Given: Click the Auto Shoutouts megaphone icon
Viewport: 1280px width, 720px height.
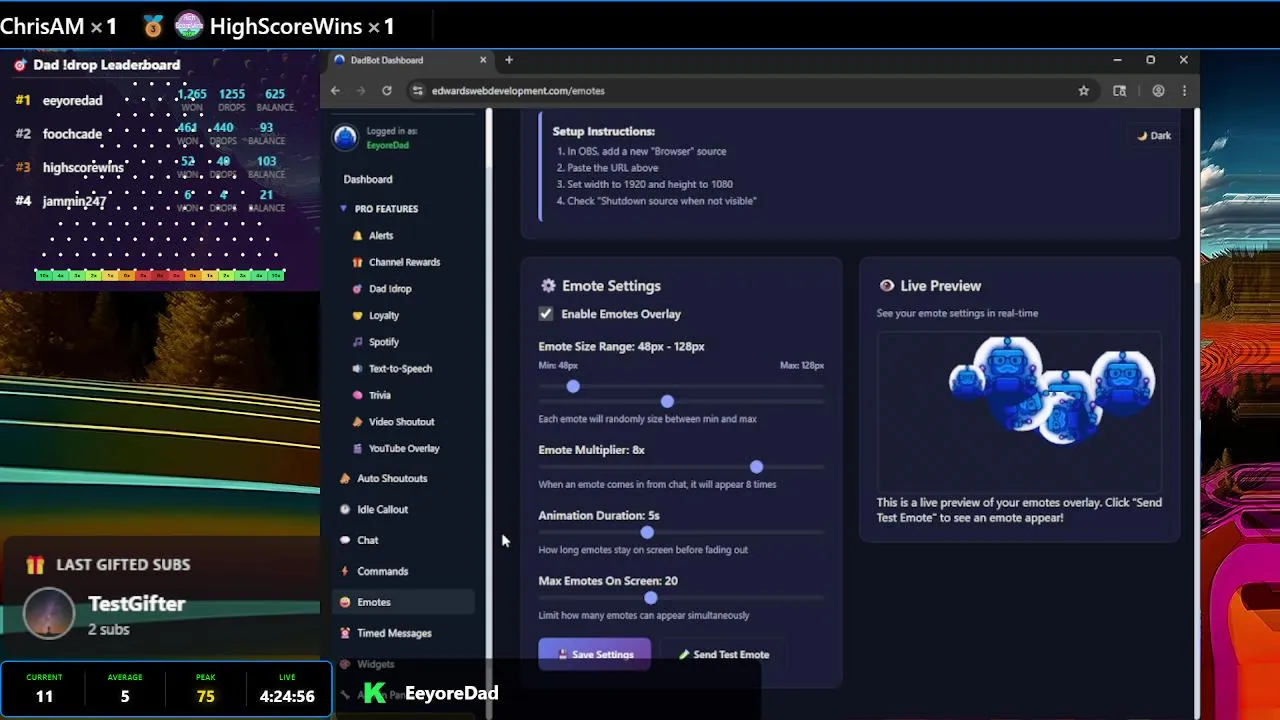Looking at the screenshot, I should [x=345, y=479].
